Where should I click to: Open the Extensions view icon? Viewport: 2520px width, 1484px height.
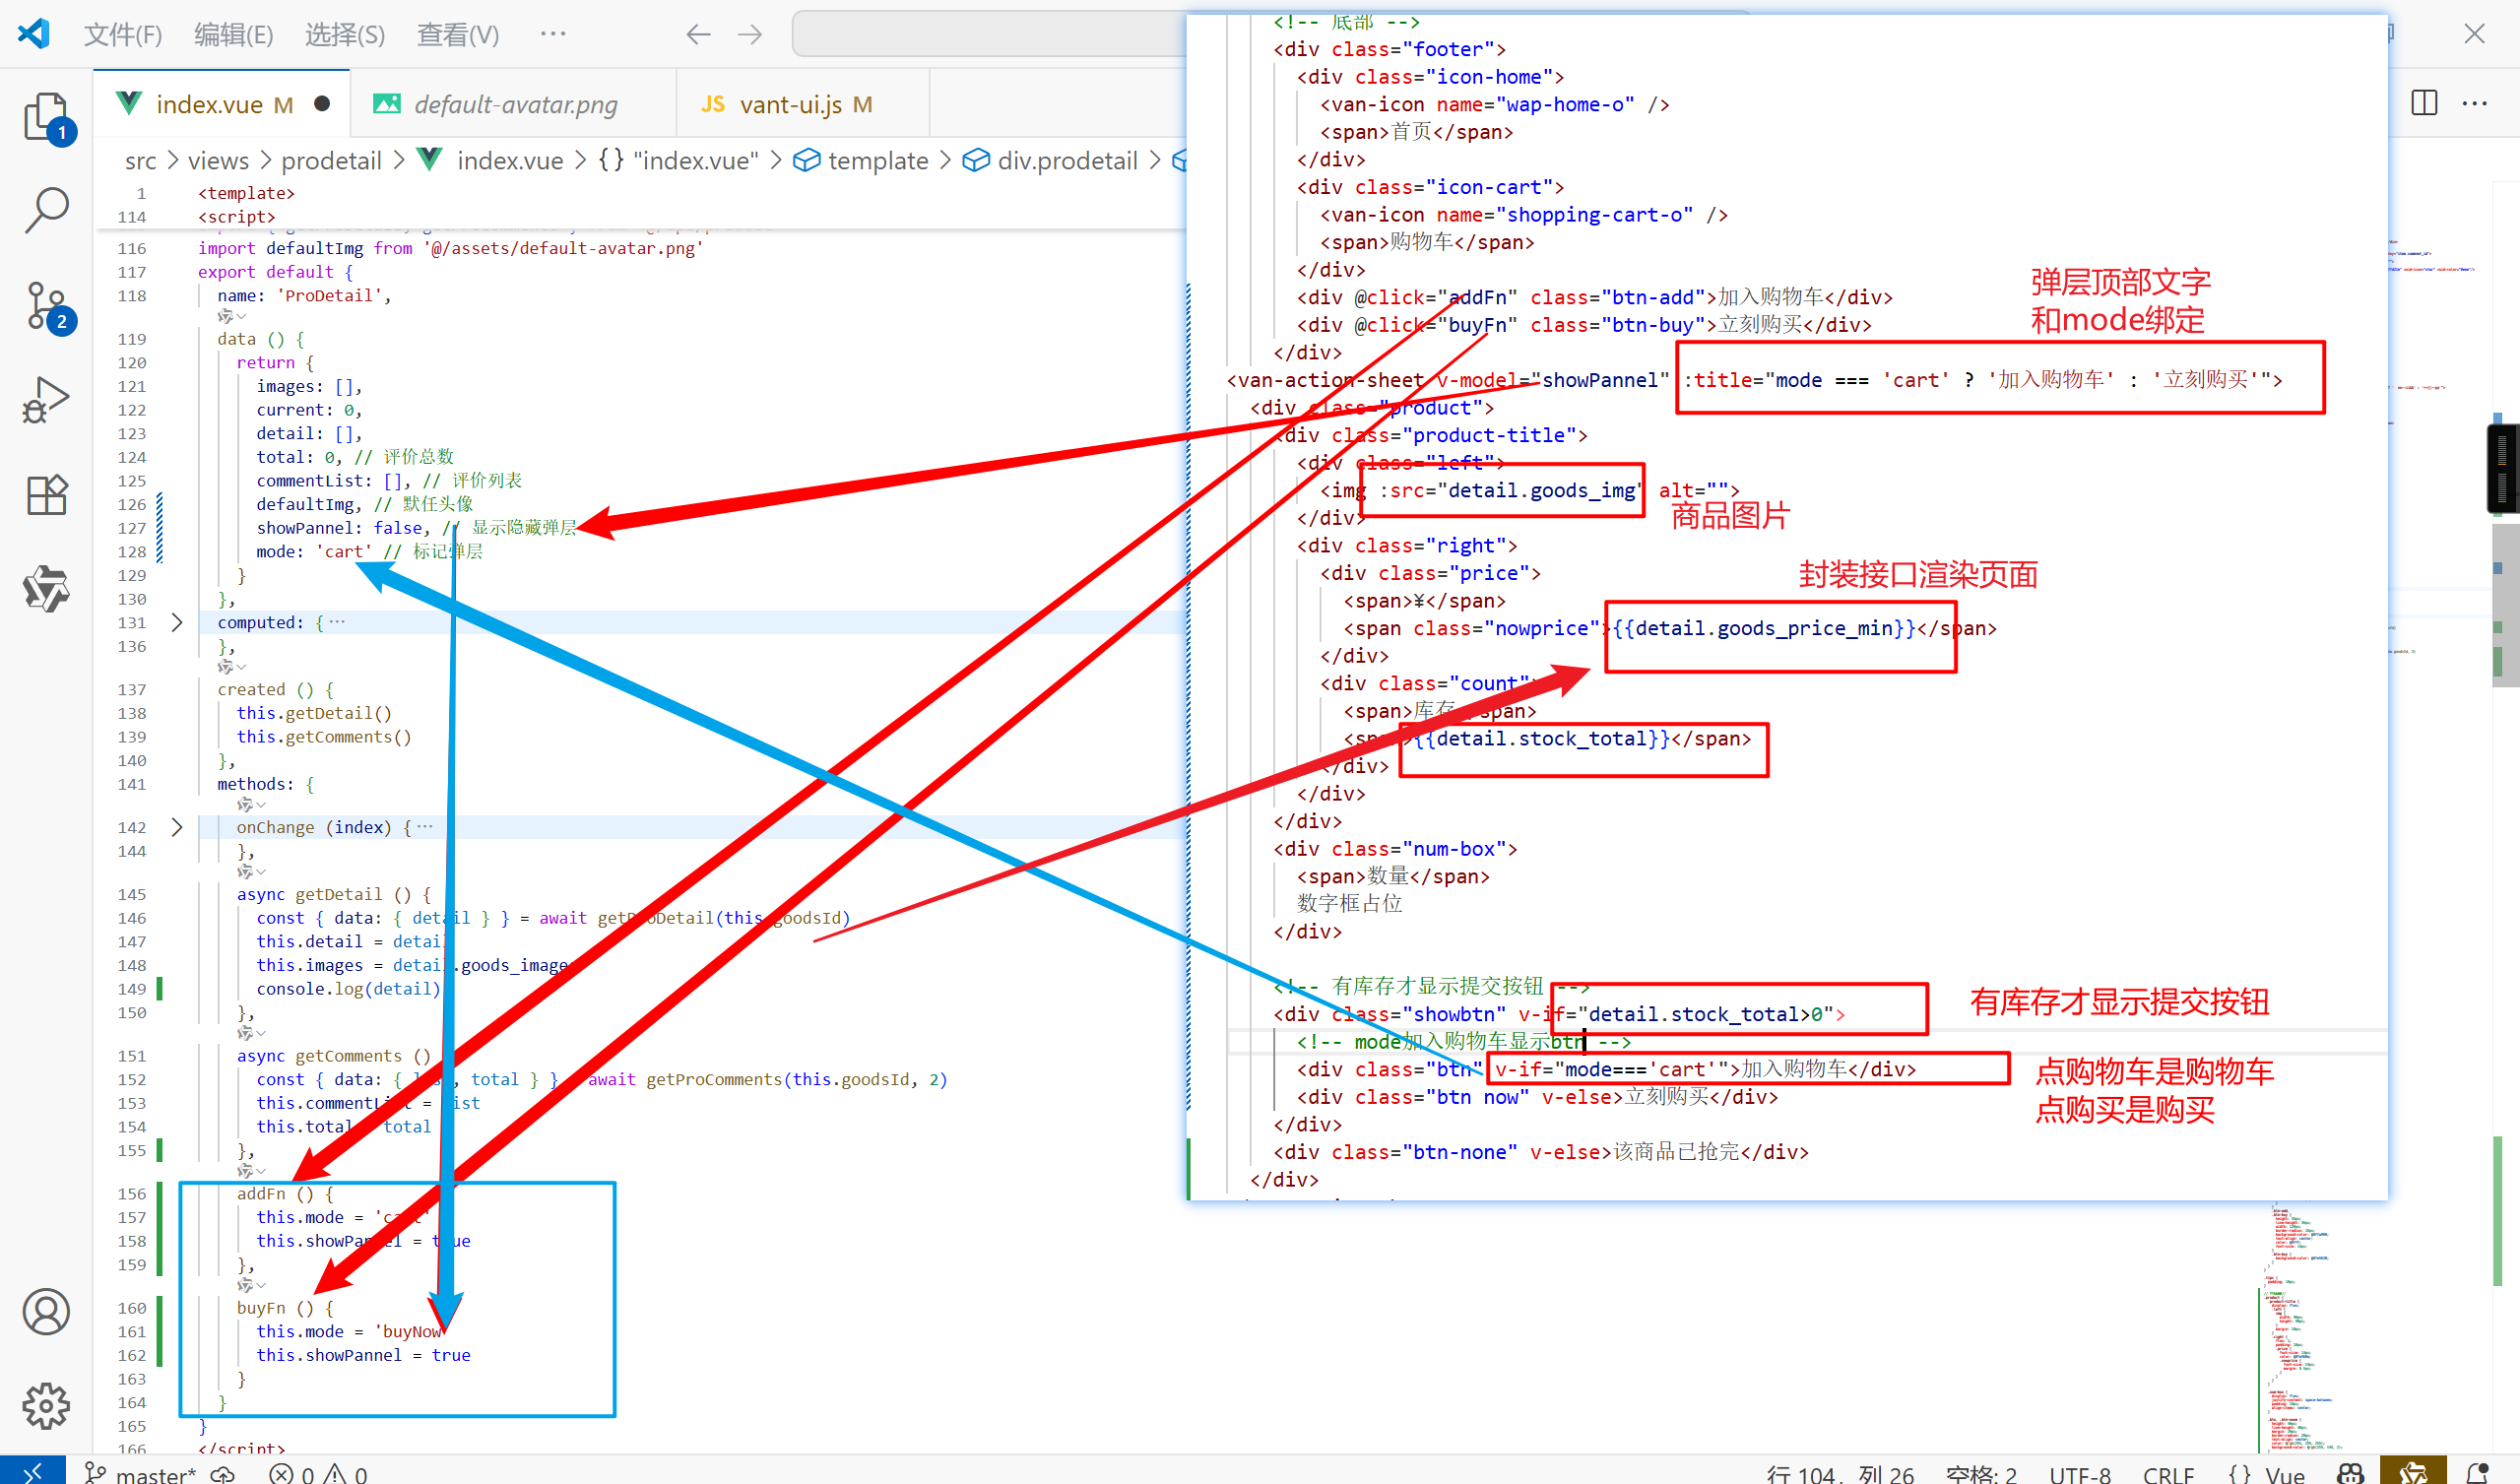(46, 494)
